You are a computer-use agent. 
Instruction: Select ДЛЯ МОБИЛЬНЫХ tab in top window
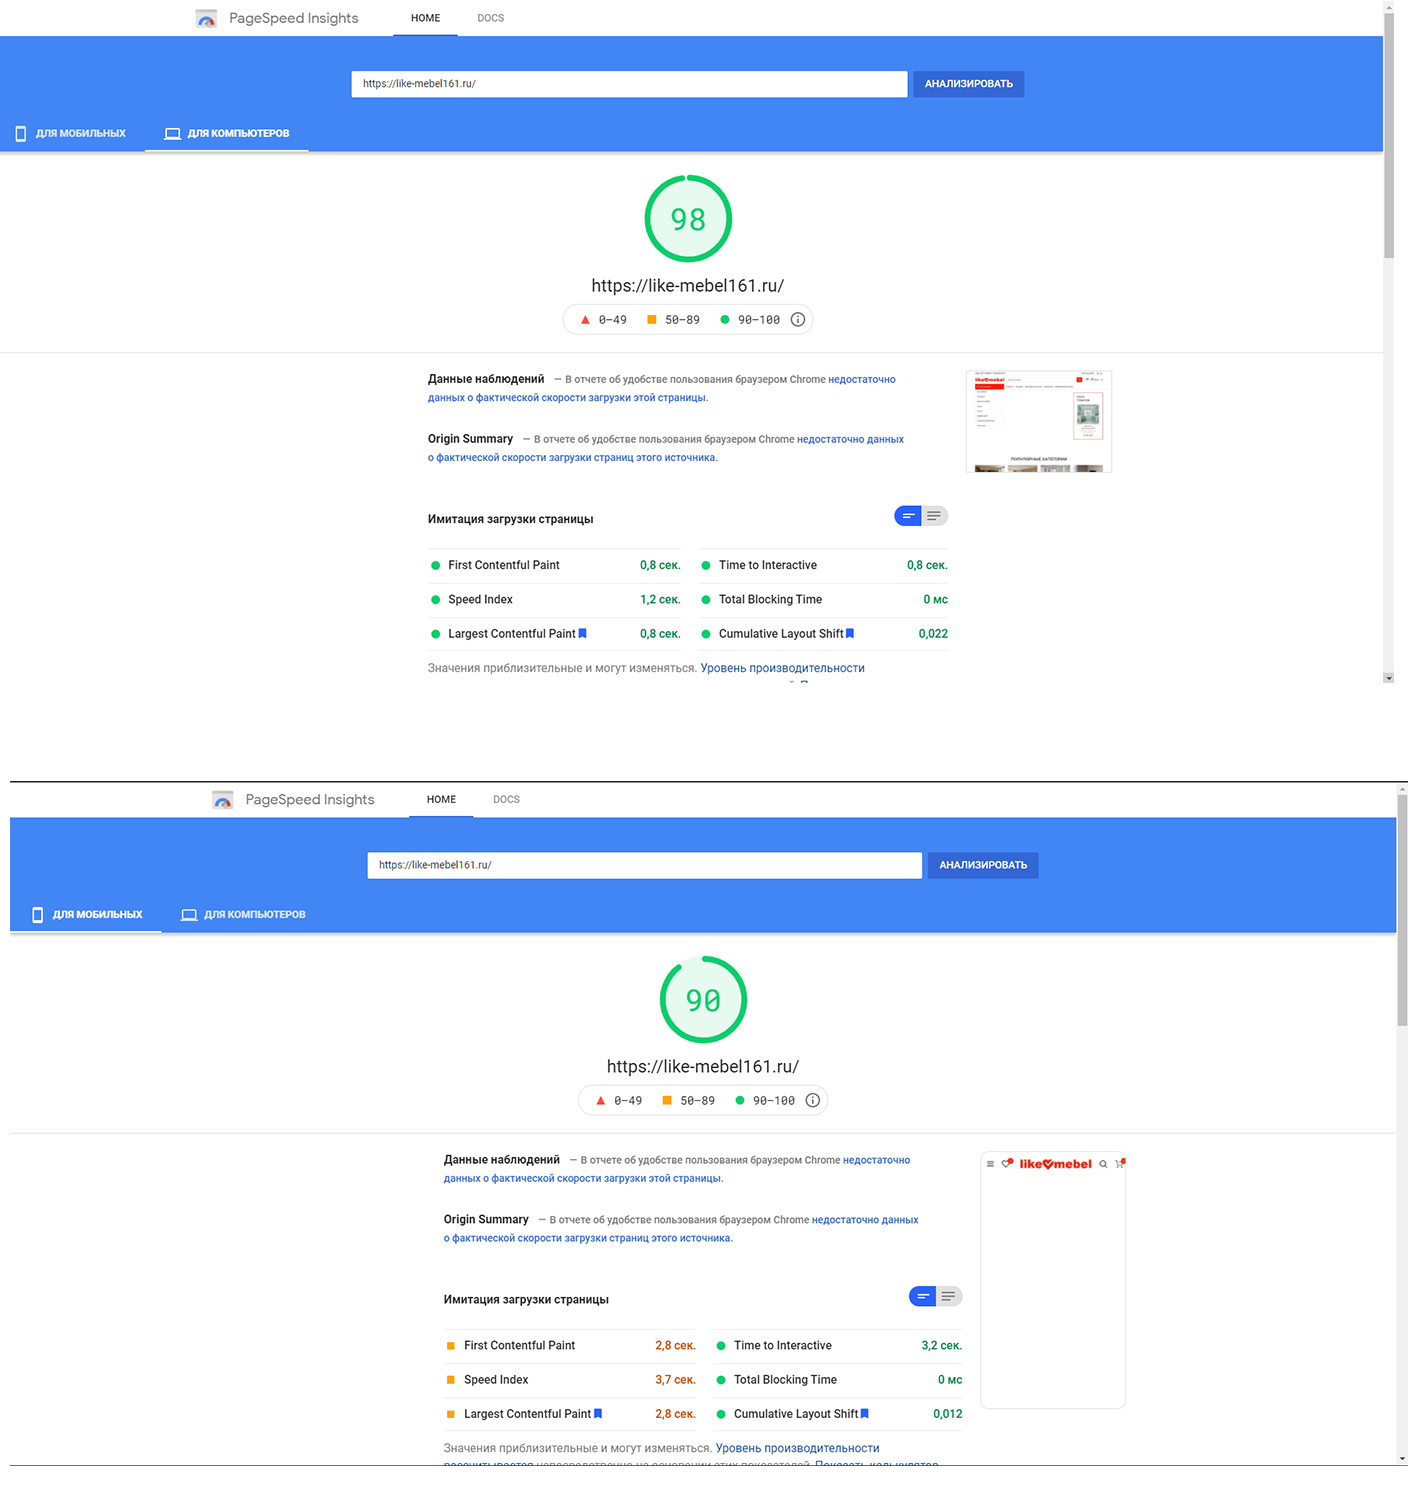[x=71, y=133]
